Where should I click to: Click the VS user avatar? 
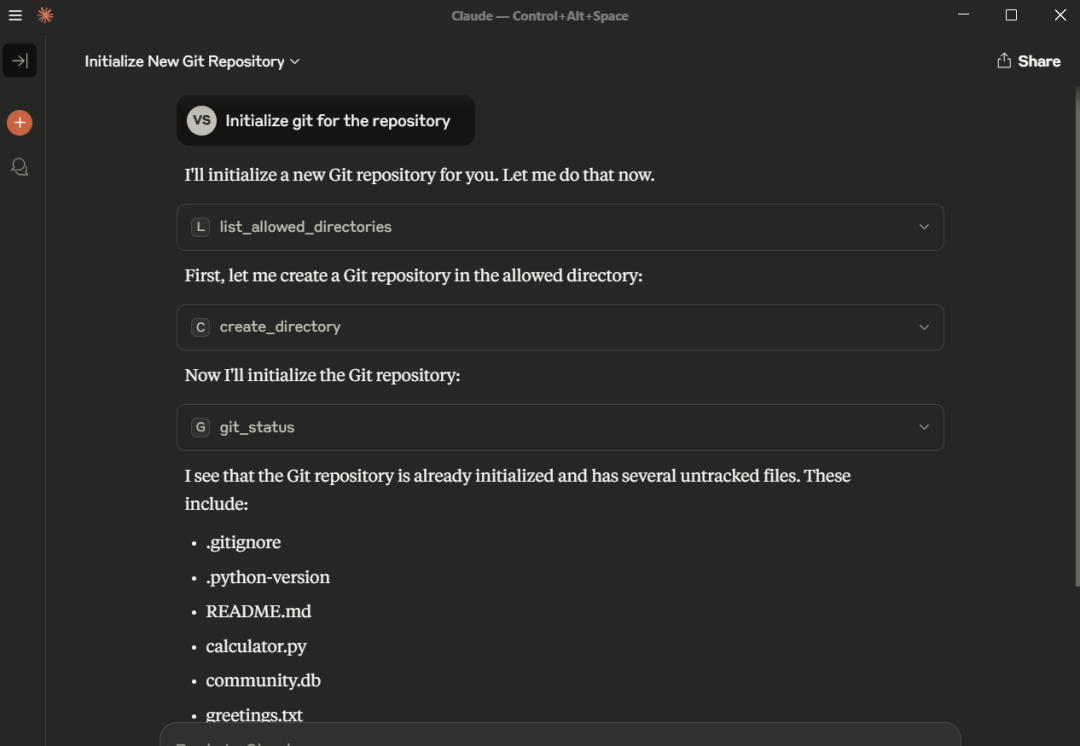point(202,121)
